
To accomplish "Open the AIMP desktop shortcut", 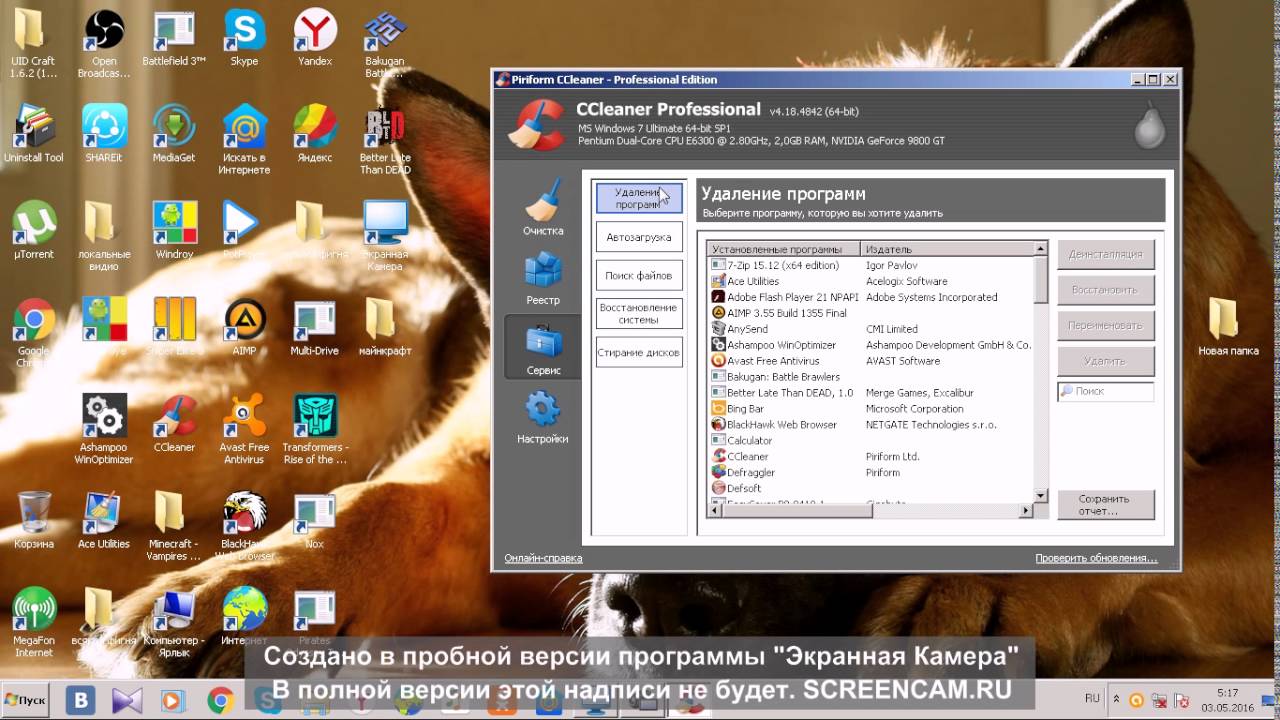I will (244, 327).
